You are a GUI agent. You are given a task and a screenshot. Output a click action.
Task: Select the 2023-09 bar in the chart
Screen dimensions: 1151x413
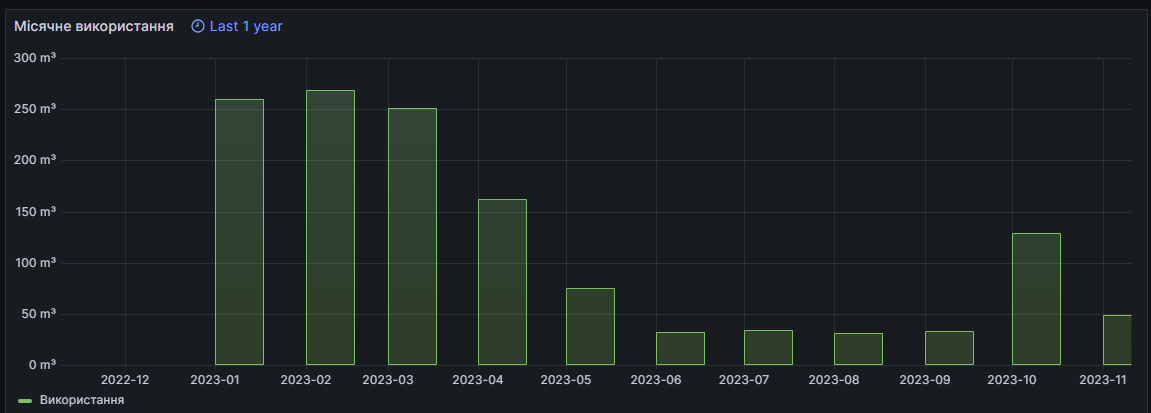pyautogui.click(x=949, y=348)
